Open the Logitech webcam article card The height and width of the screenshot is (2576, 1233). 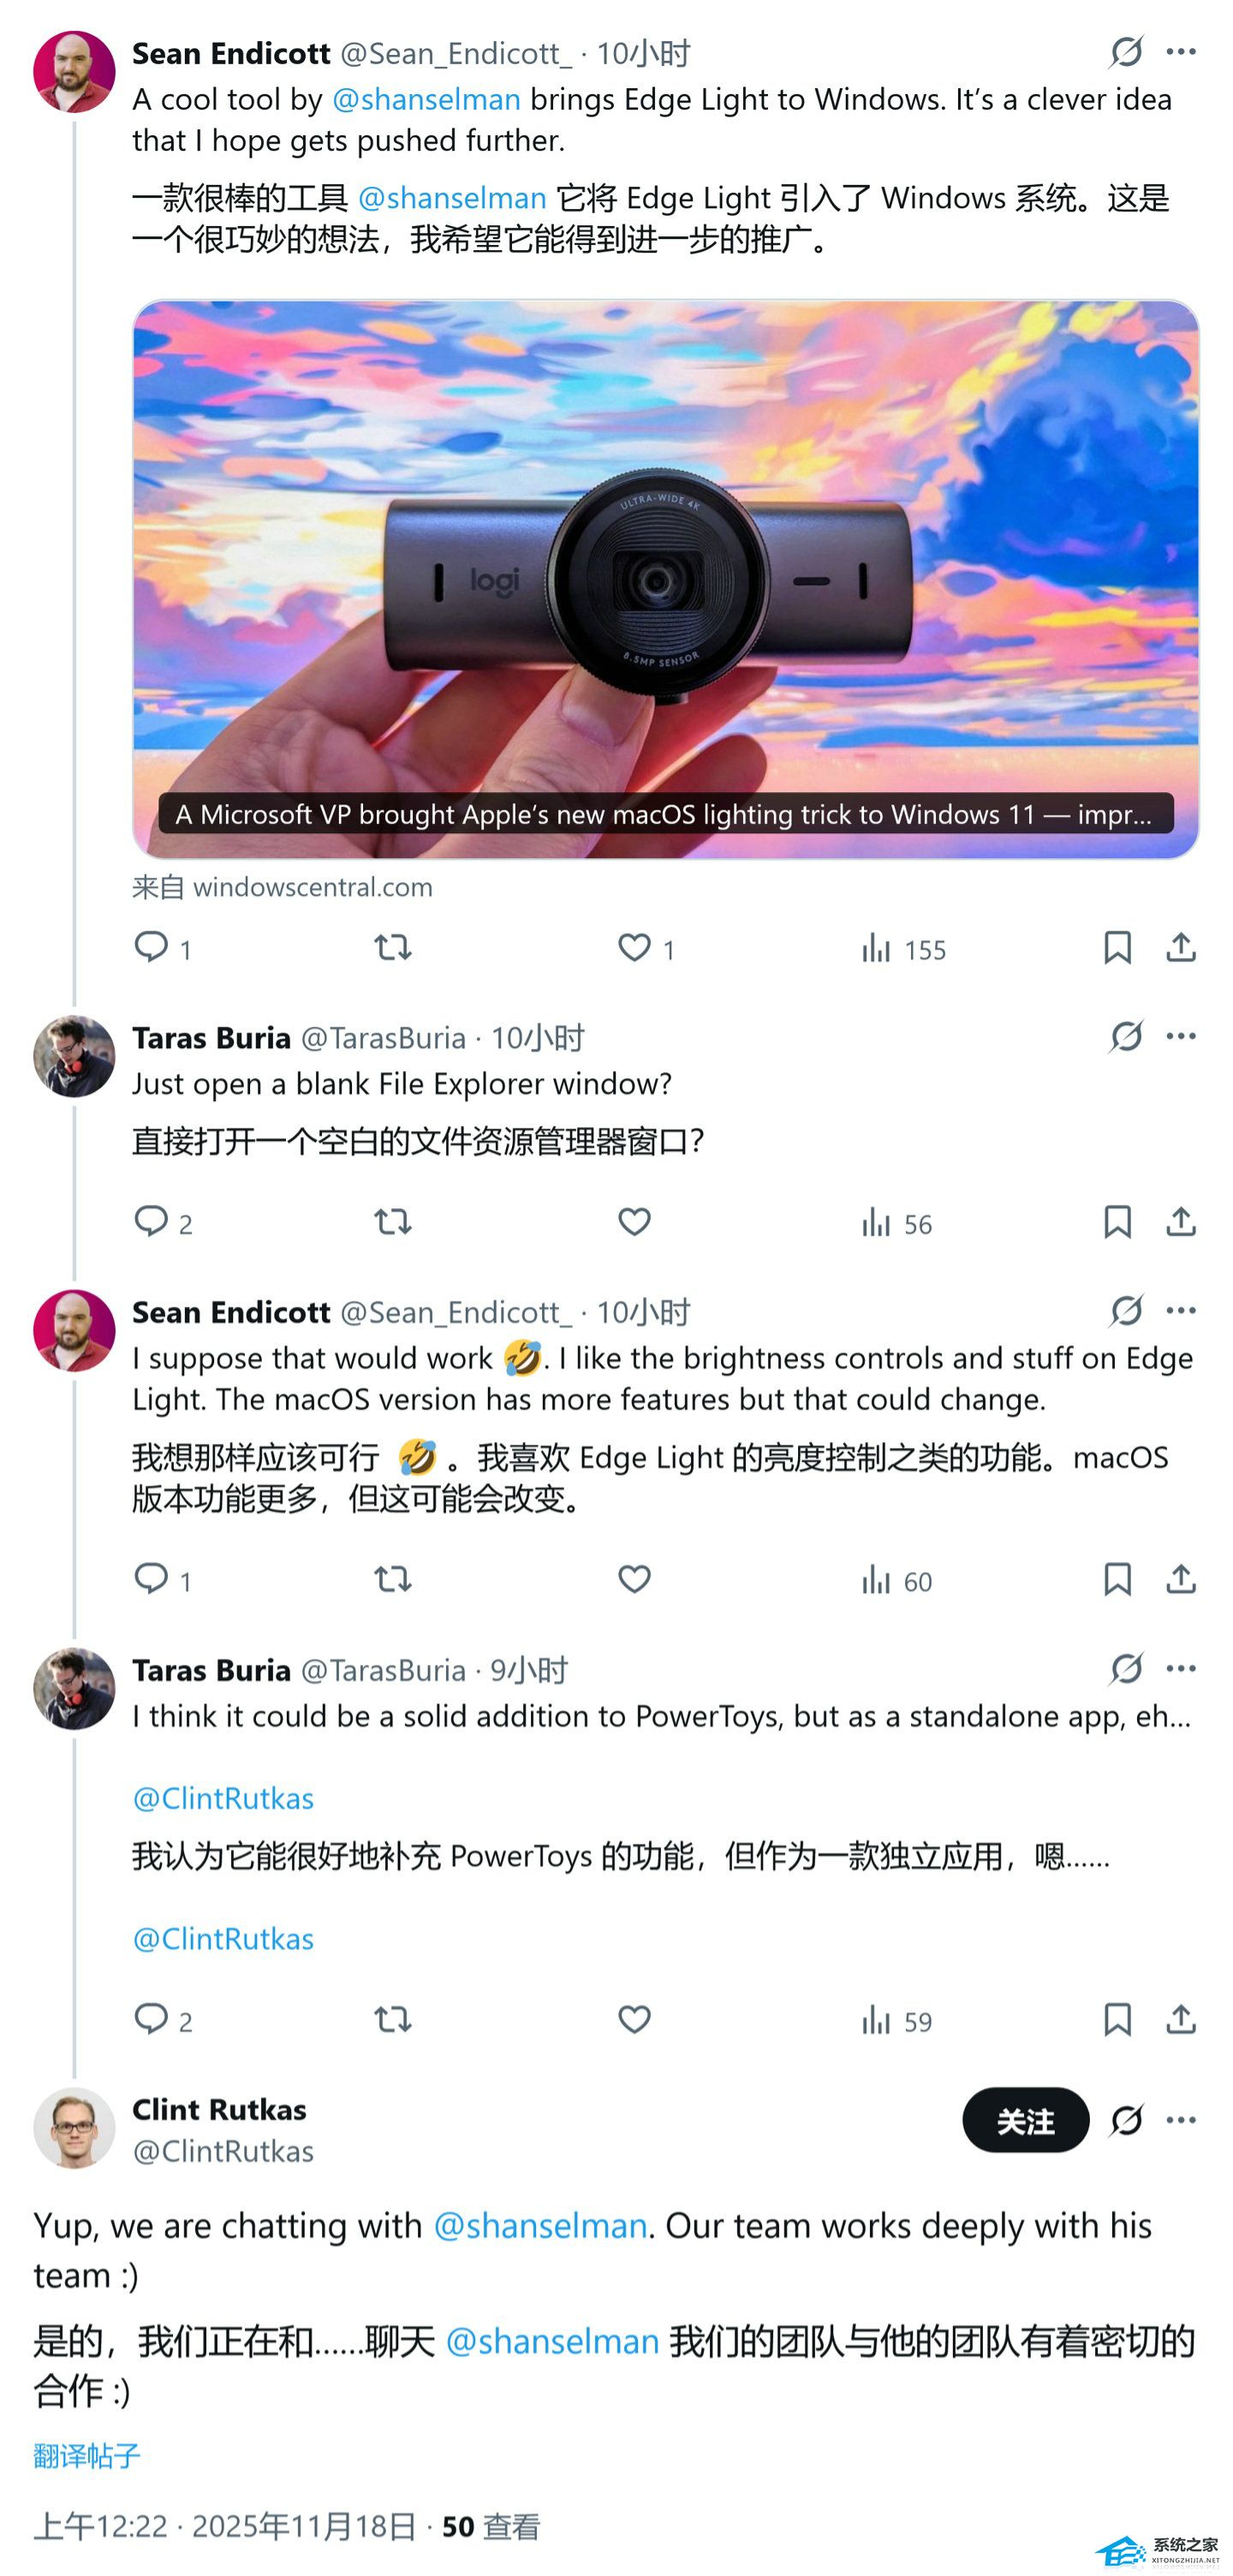(665, 579)
